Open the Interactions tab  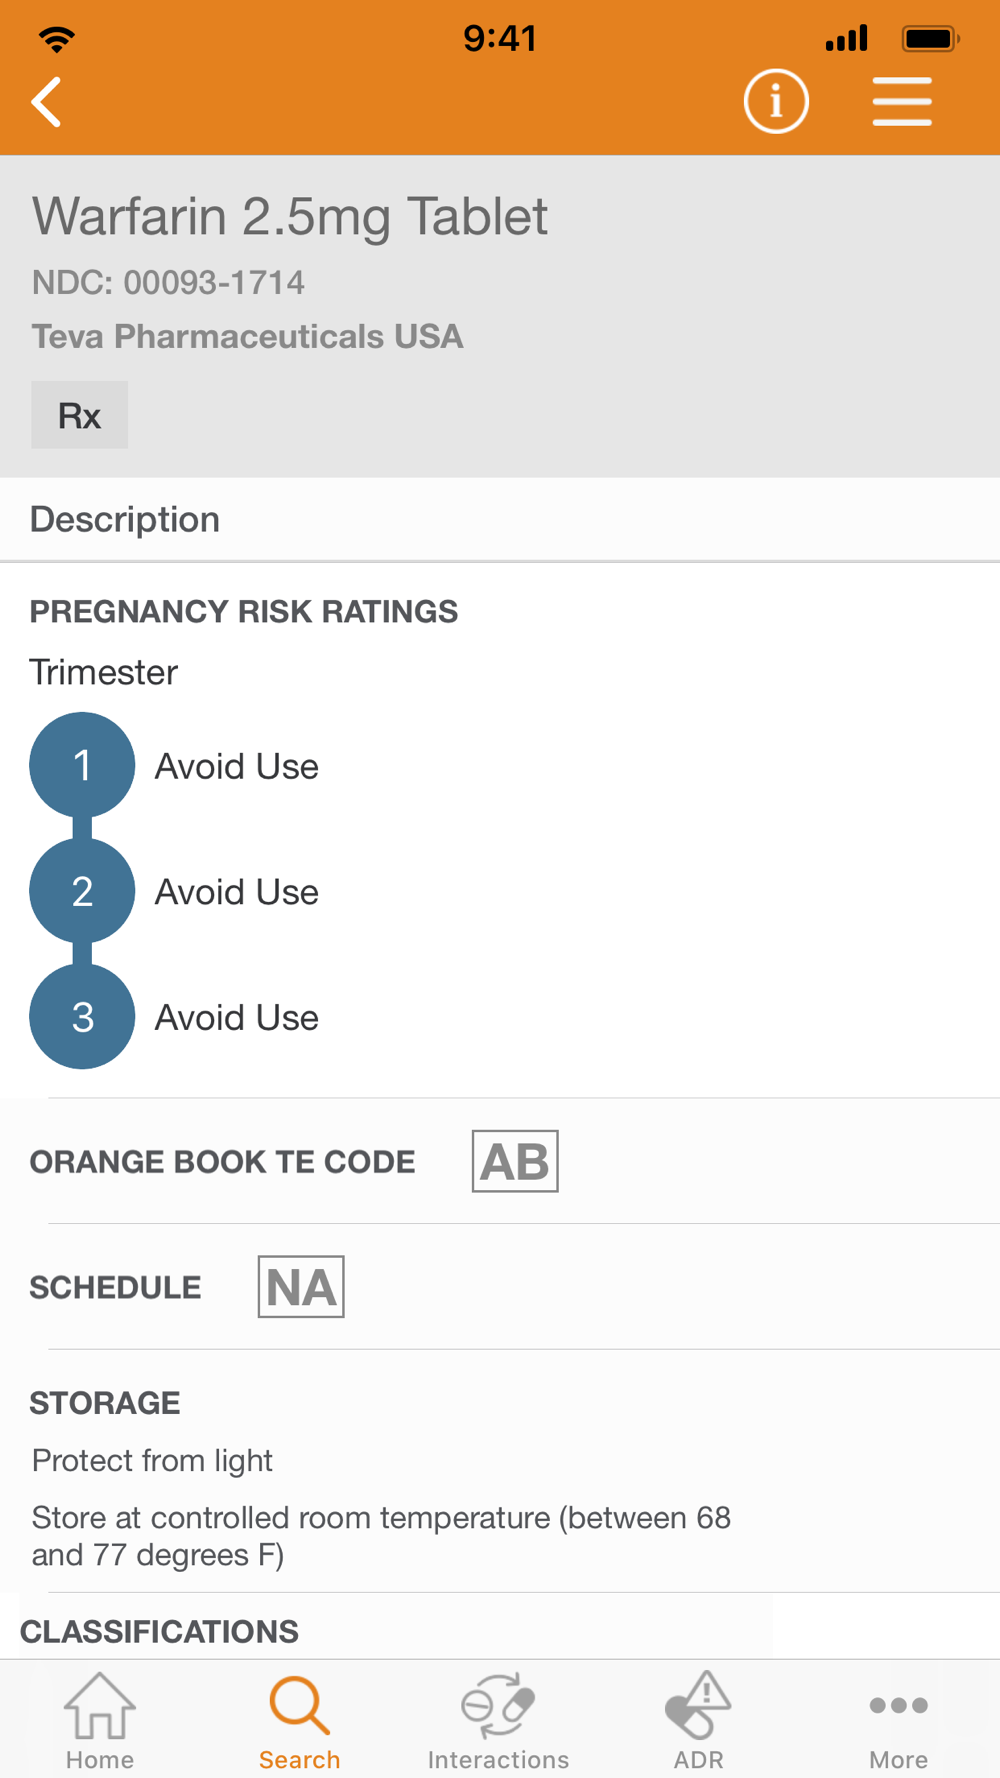click(x=498, y=1720)
